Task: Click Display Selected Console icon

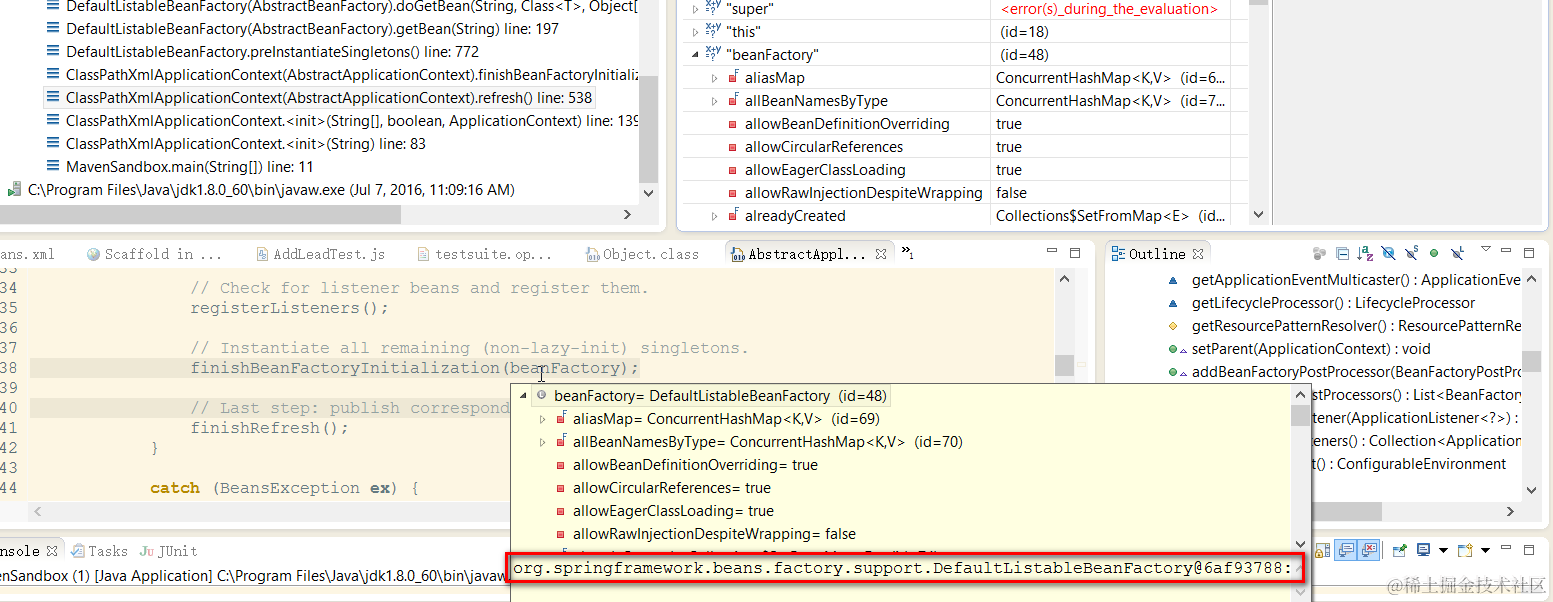Action: pyautogui.click(x=1423, y=549)
